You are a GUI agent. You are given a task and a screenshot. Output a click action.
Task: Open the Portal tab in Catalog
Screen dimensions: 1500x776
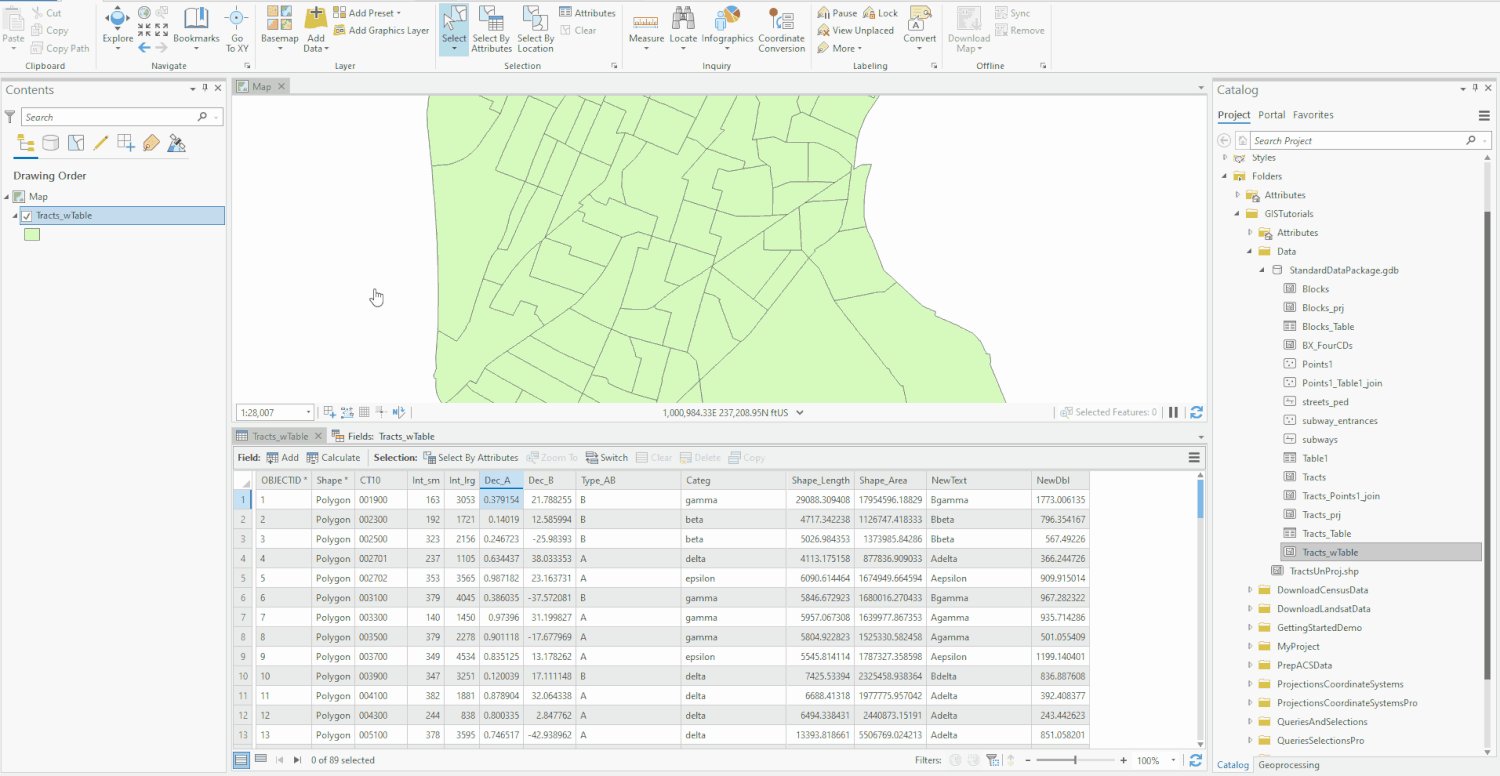point(1272,115)
